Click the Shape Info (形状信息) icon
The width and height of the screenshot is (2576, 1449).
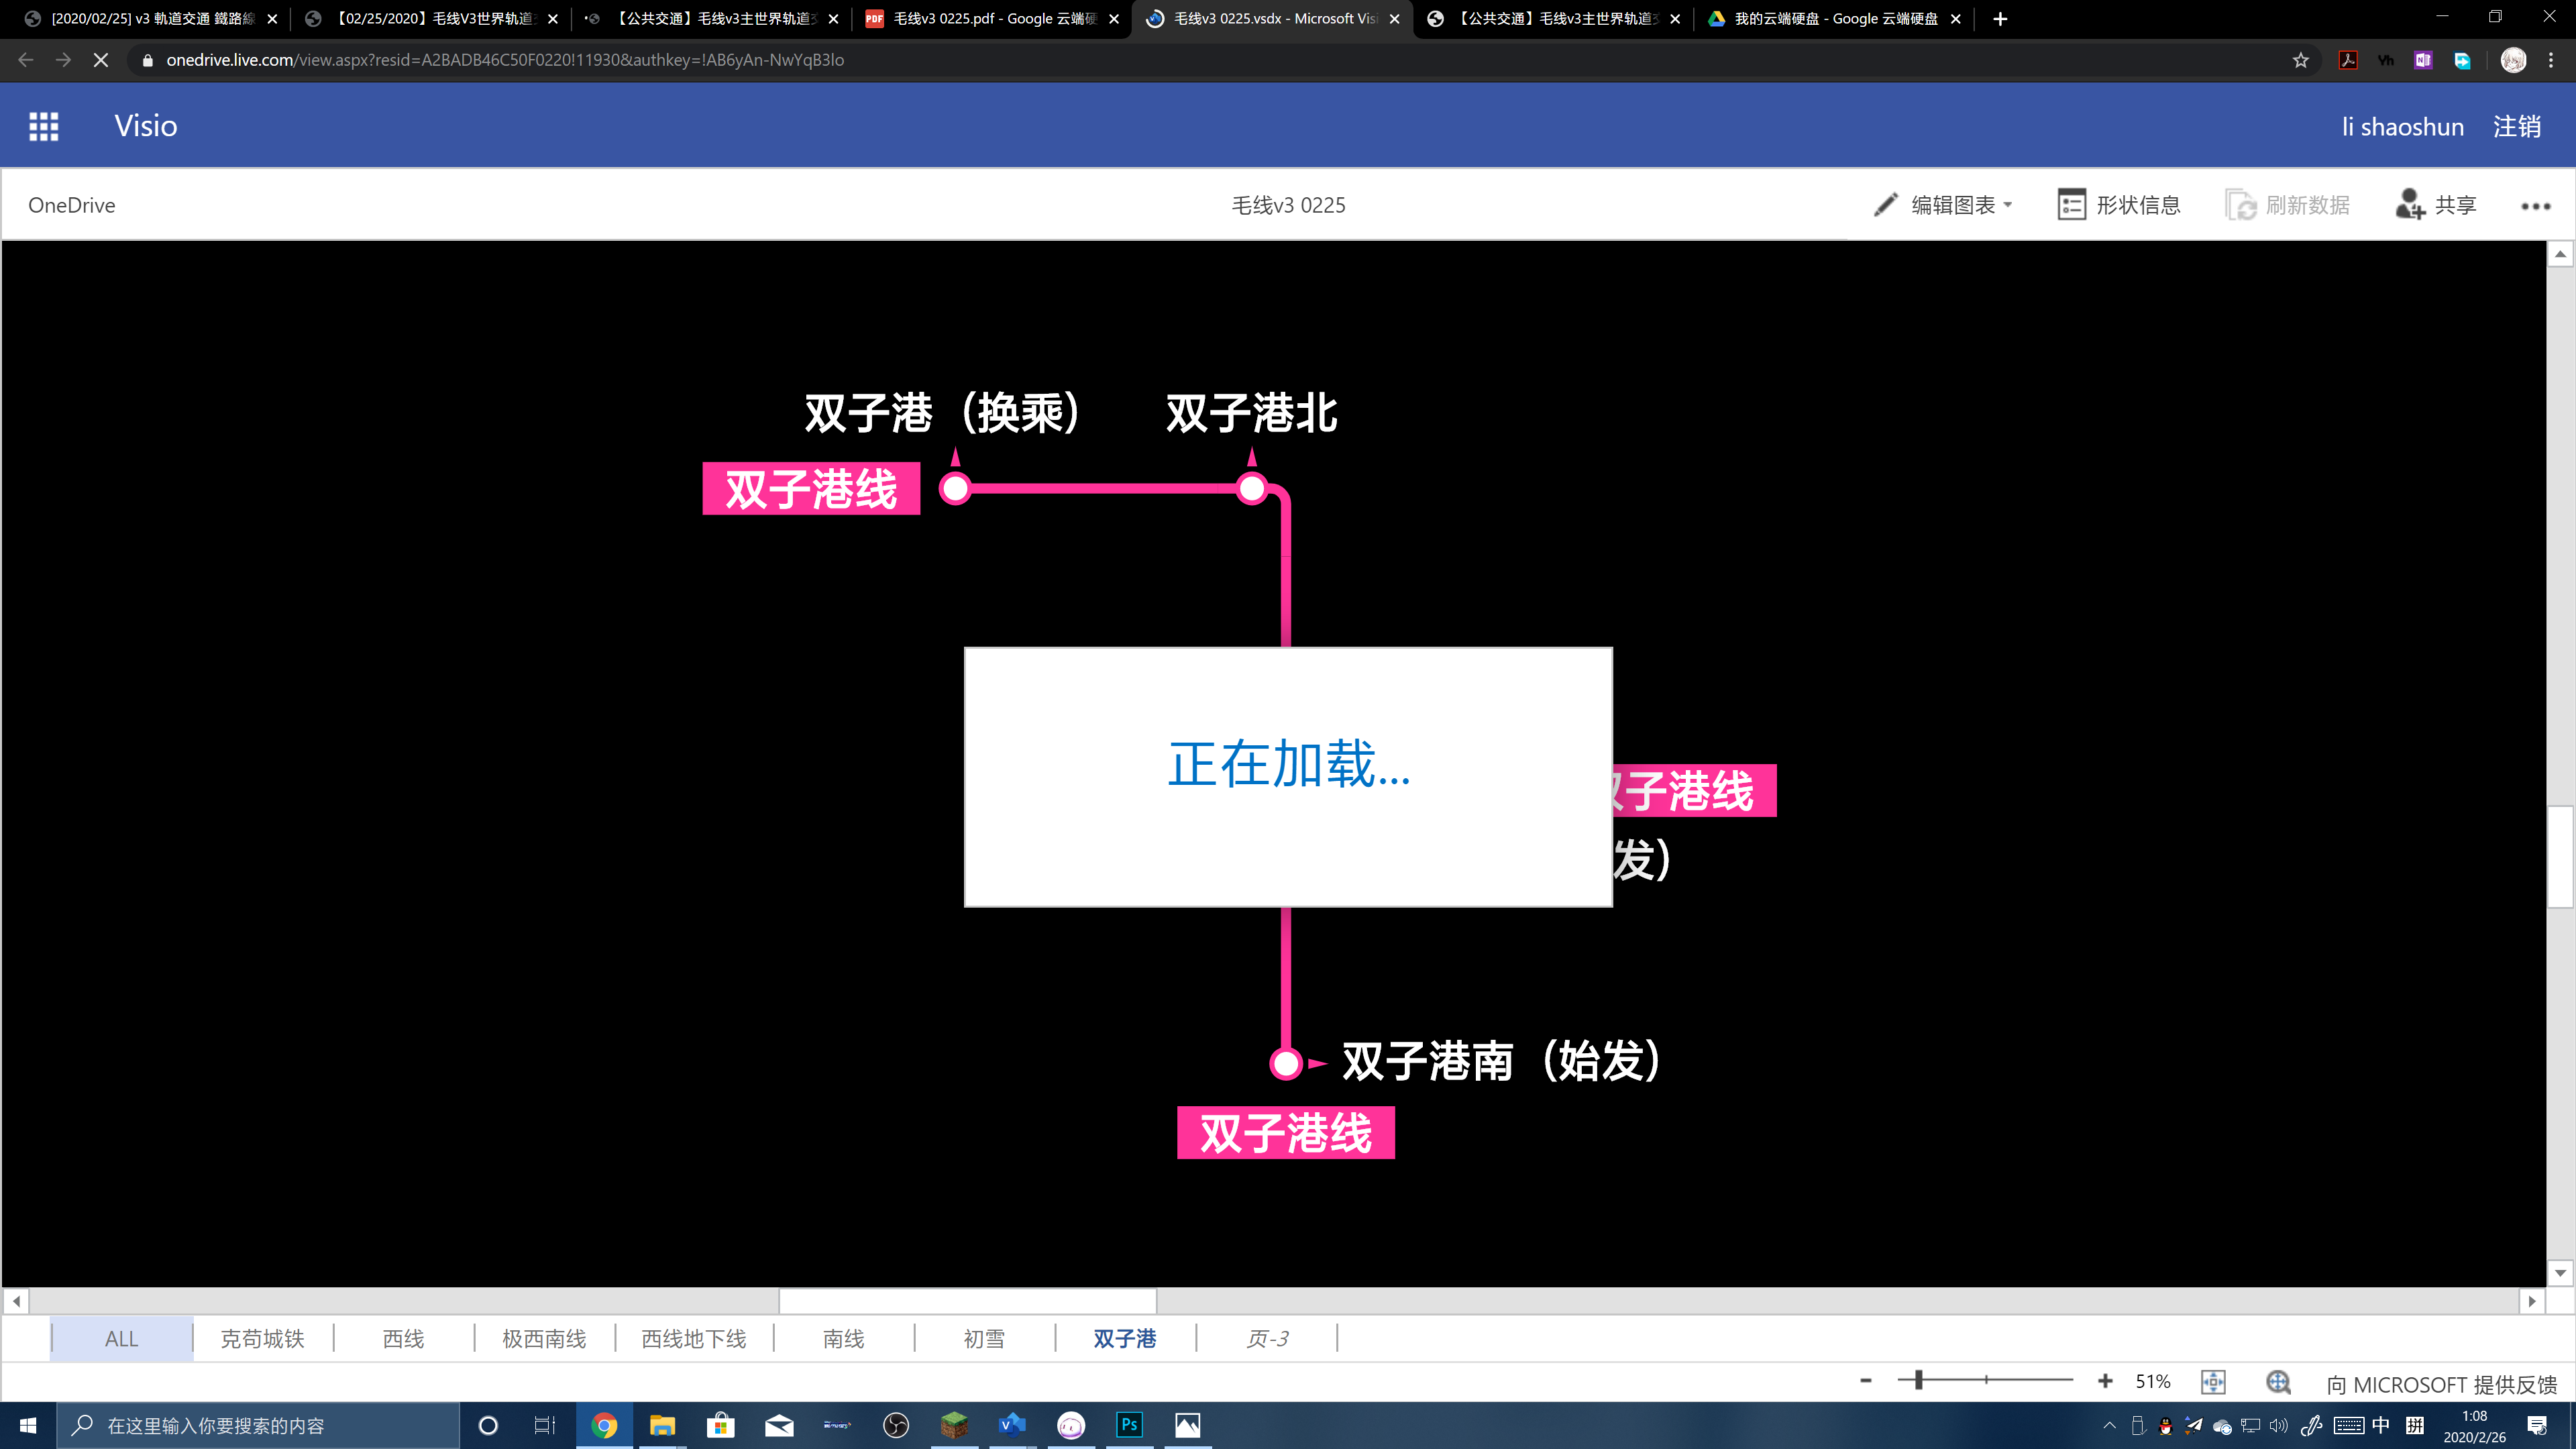tap(2071, 205)
